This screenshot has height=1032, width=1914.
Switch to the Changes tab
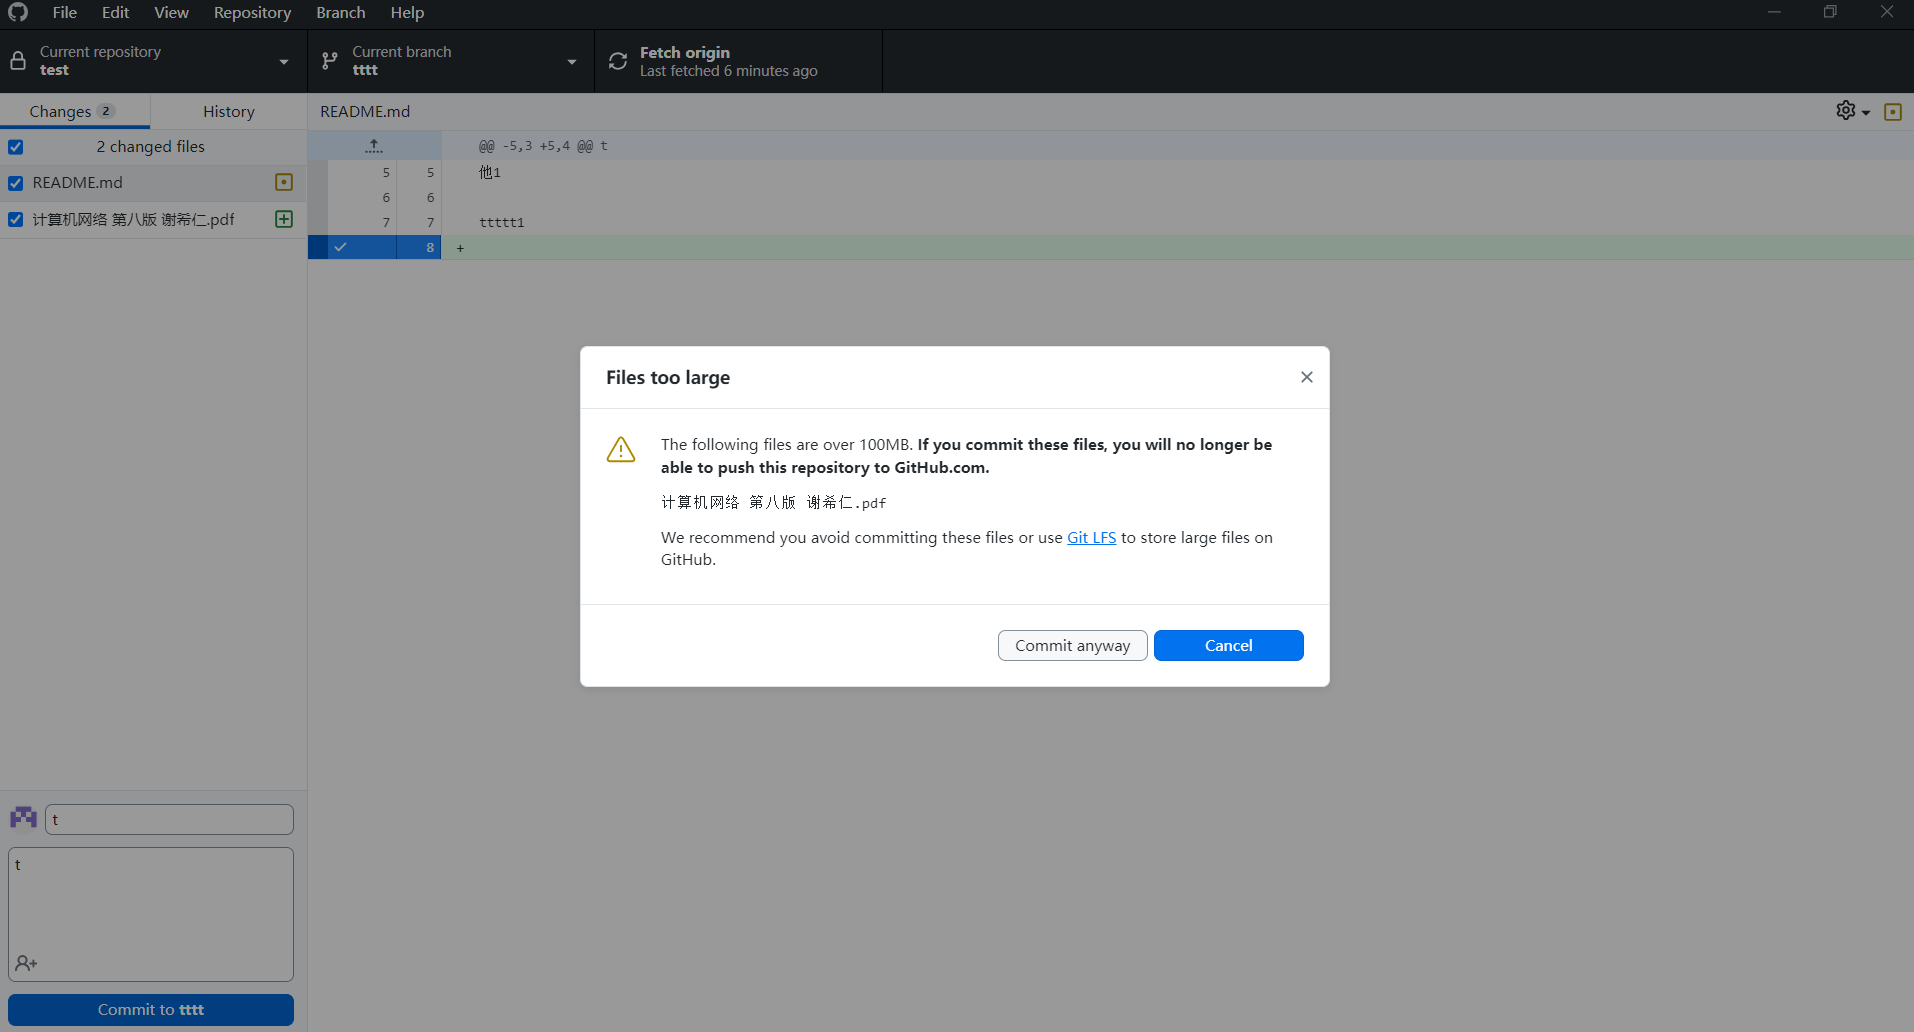coord(75,111)
